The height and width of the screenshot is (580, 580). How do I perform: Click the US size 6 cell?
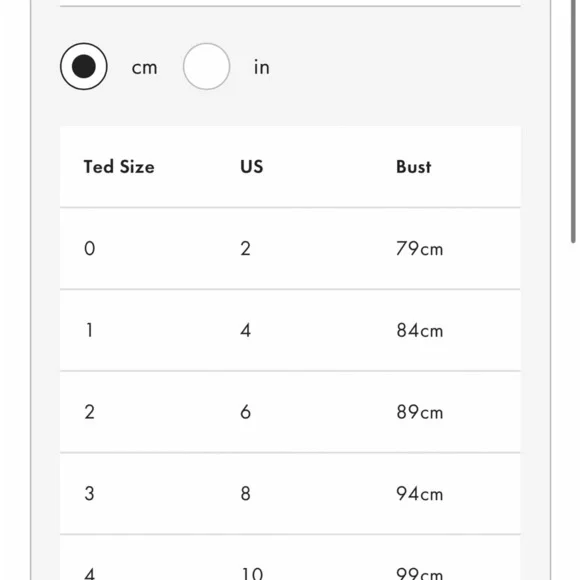click(x=246, y=412)
